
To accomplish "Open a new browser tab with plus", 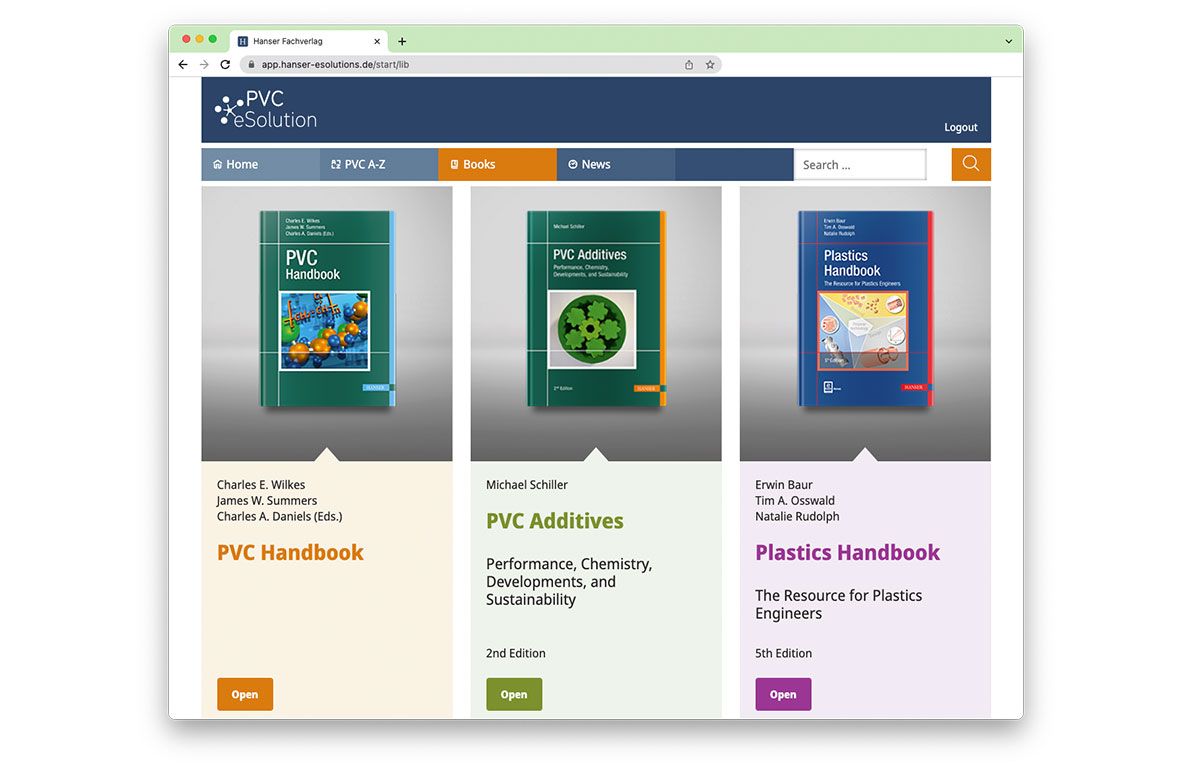I will (x=402, y=41).
